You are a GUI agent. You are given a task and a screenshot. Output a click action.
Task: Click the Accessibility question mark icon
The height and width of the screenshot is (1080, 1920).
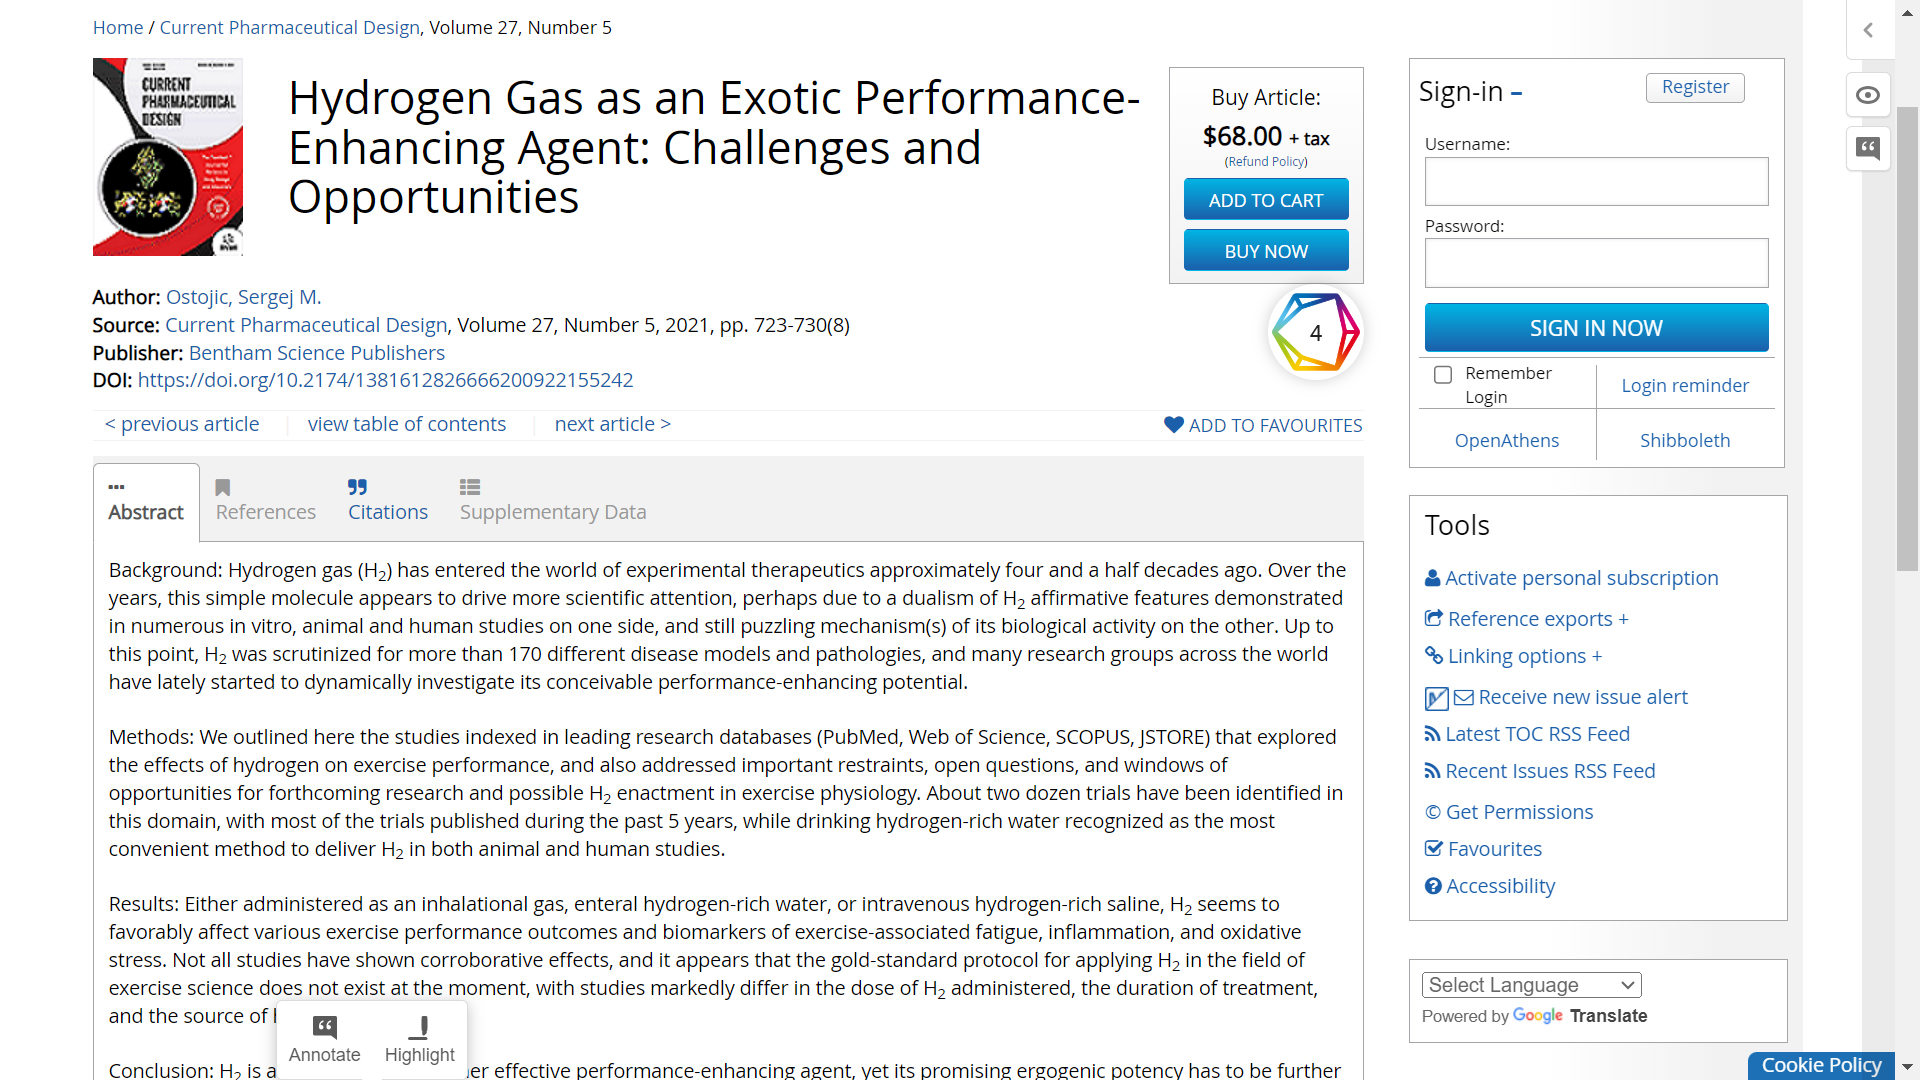click(1433, 886)
